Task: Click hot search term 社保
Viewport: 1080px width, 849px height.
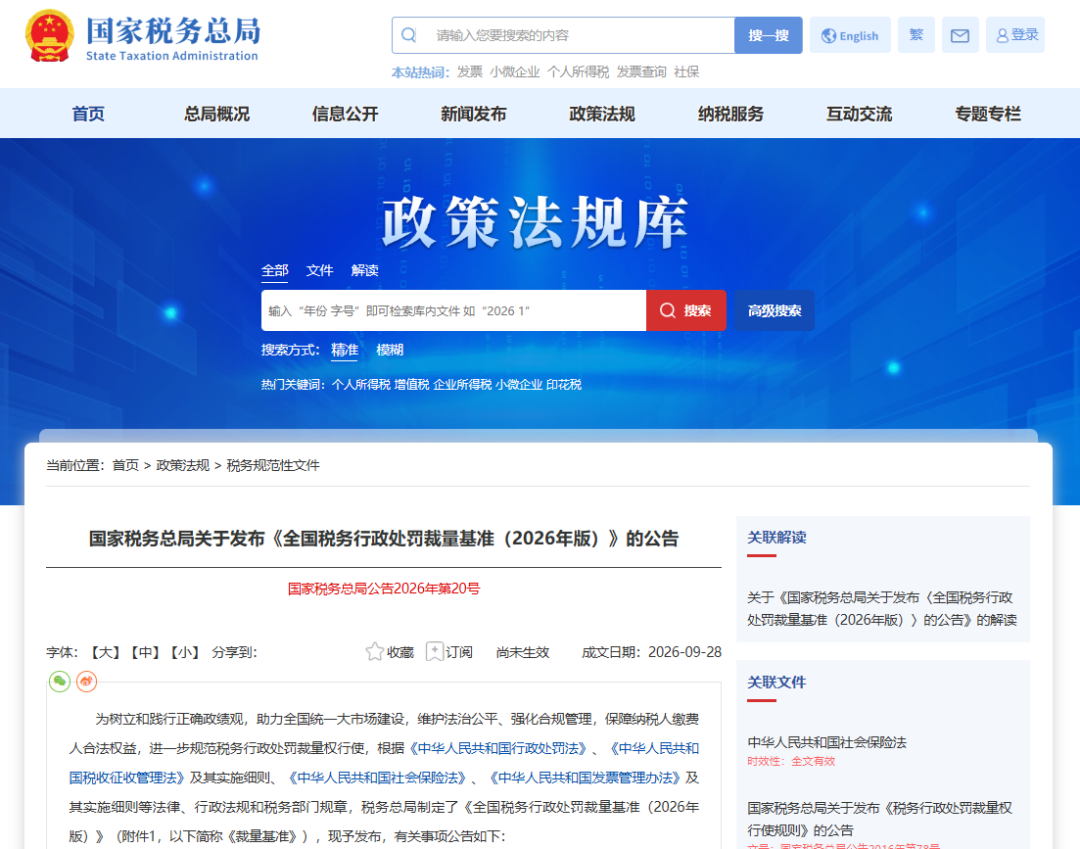Action: pos(687,72)
